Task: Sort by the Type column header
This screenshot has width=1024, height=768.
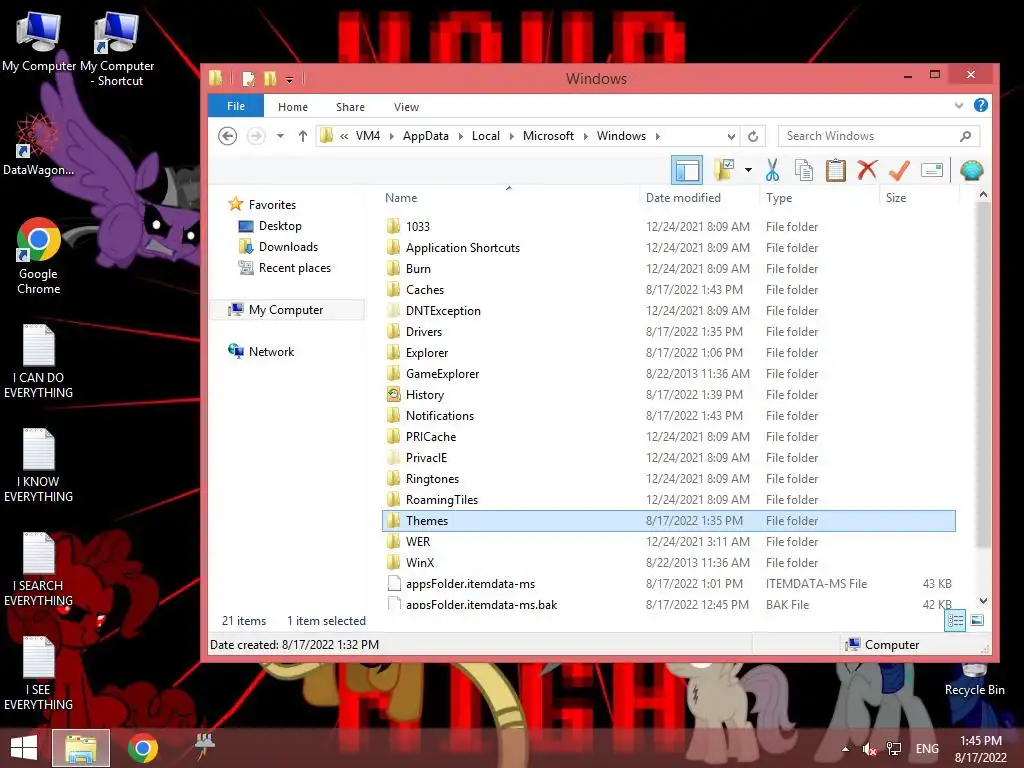Action: [778, 198]
